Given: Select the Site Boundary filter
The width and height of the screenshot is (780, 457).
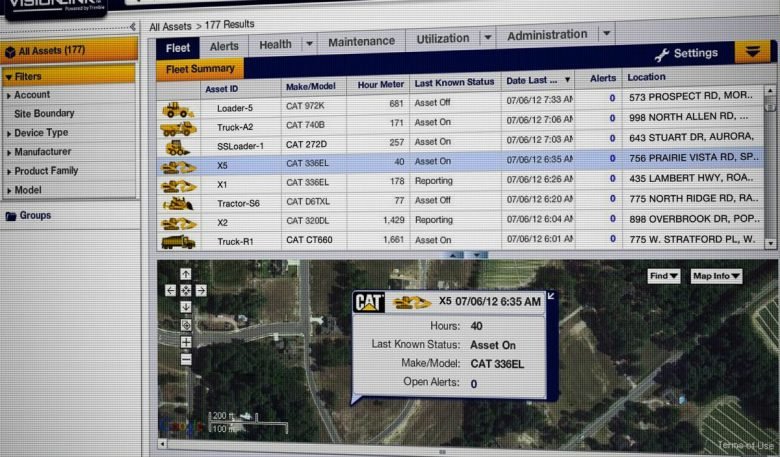Looking at the screenshot, I should pyautogui.click(x=44, y=113).
